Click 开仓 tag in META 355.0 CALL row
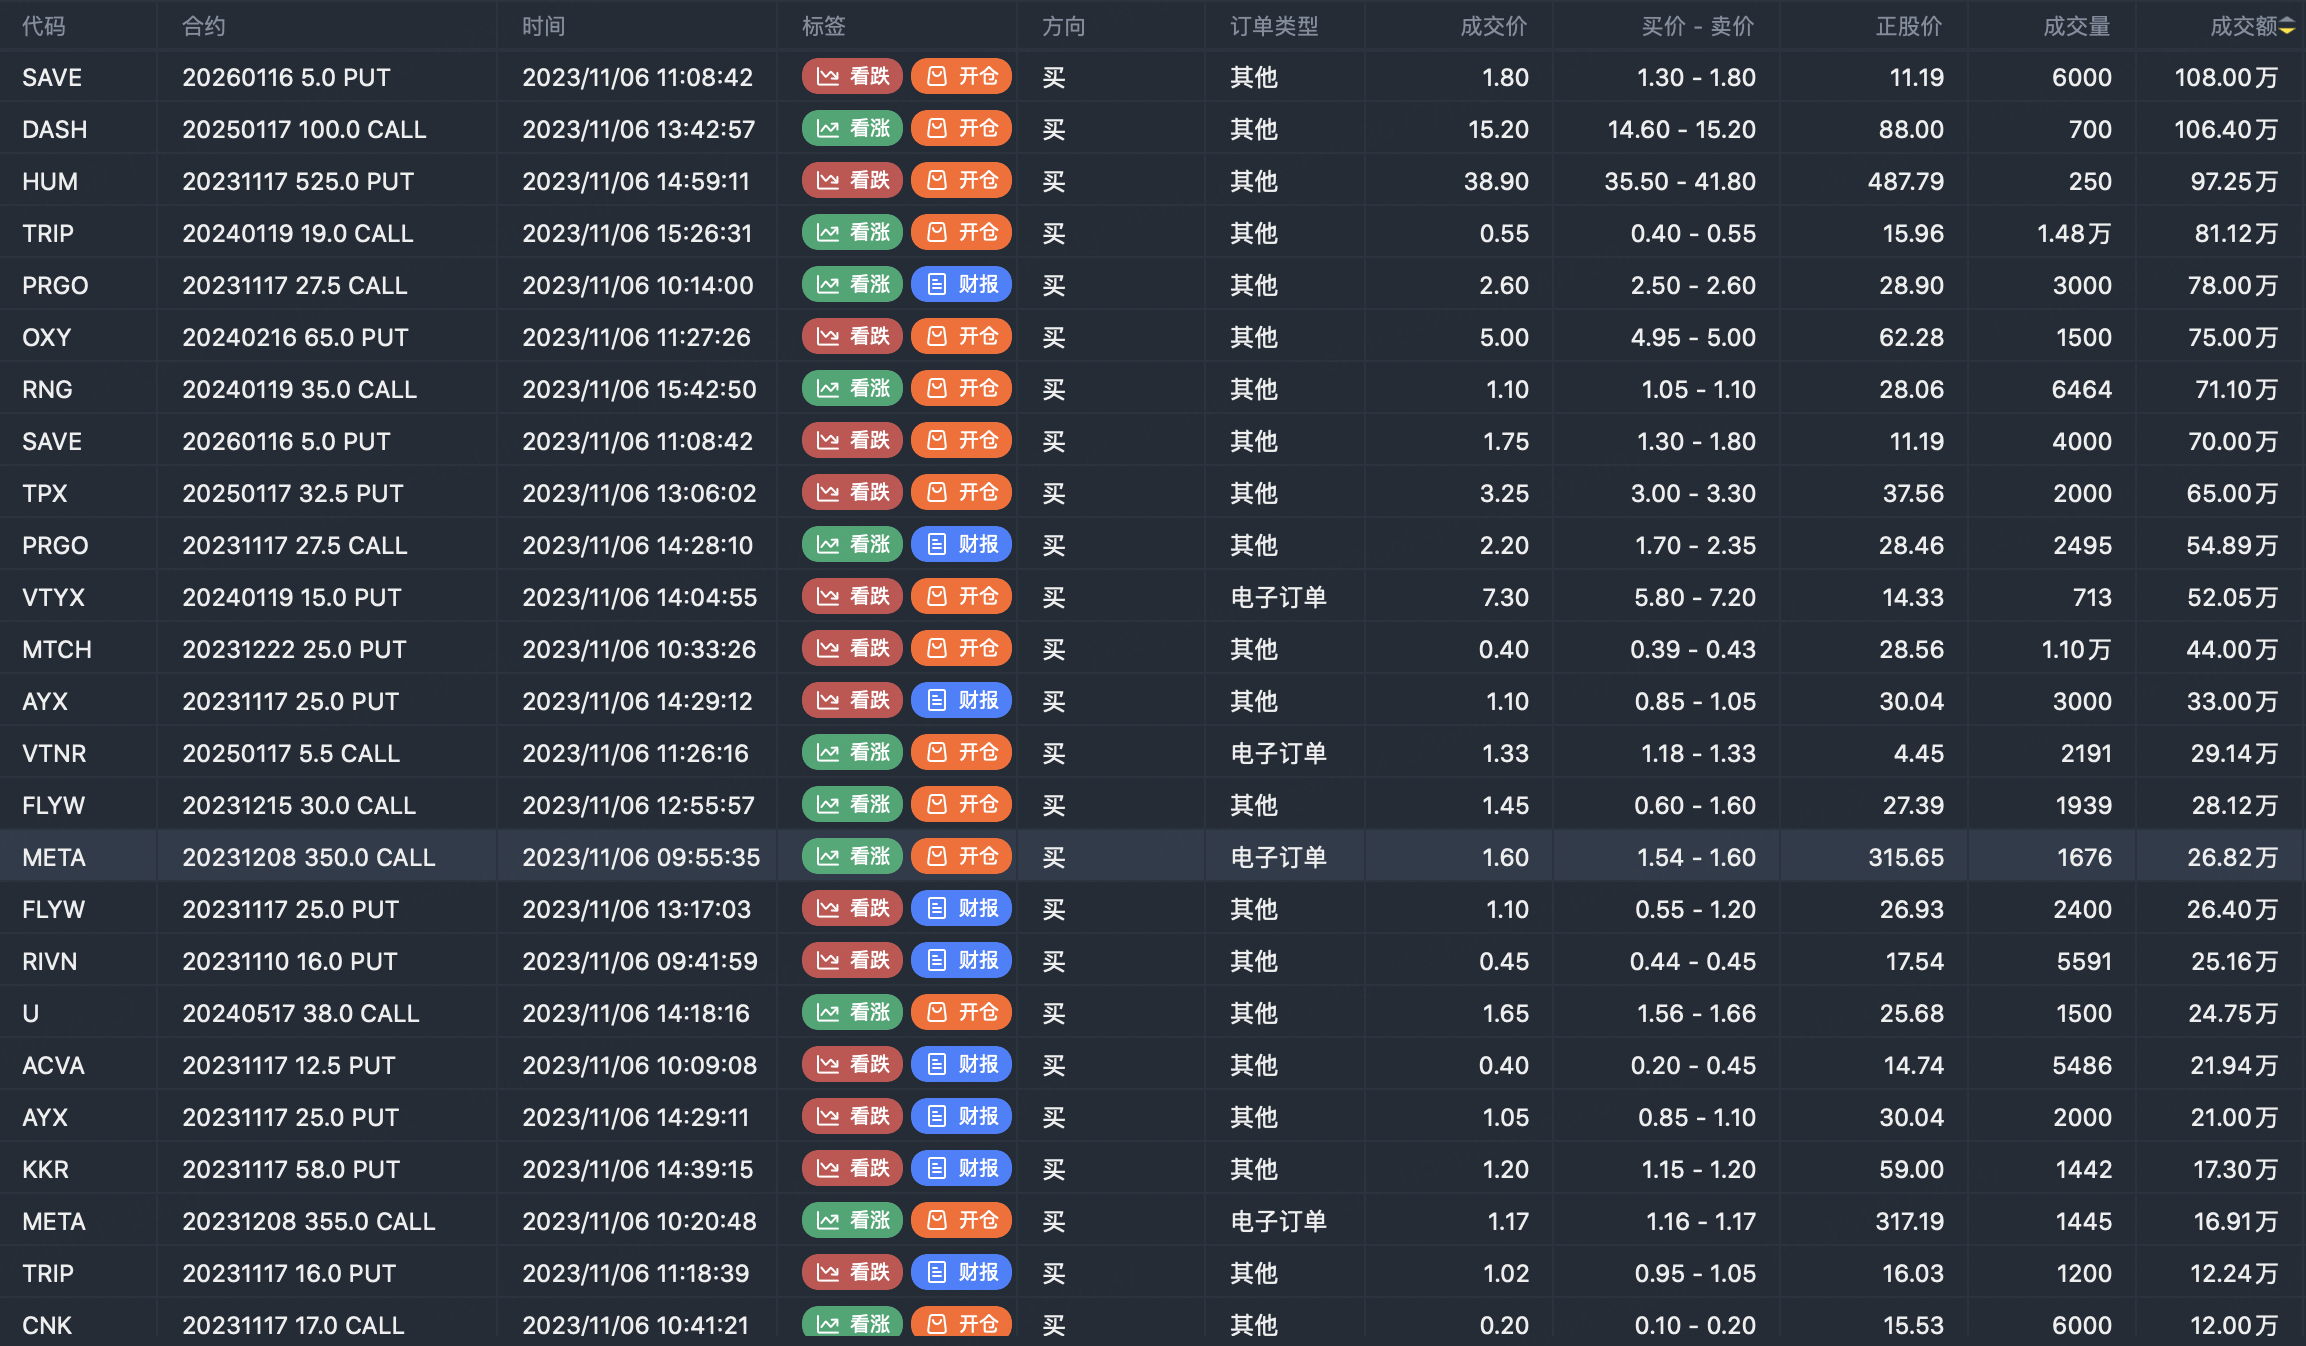 click(x=961, y=1221)
